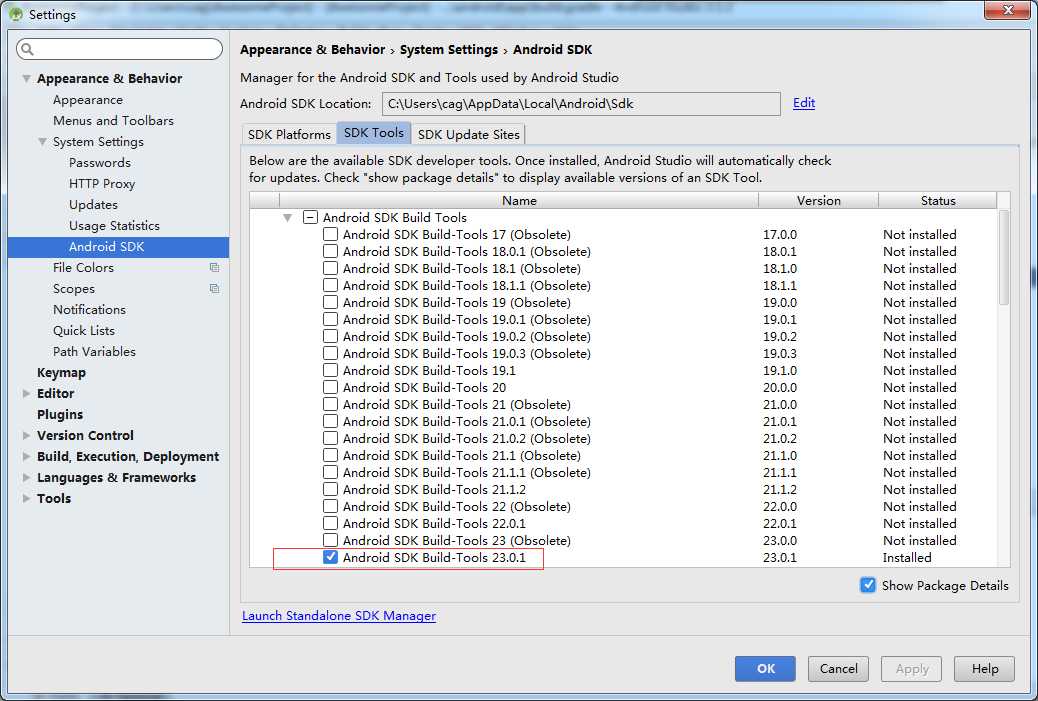Collapse System Settings tree node
This screenshot has width=1038, height=701.
[42, 142]
